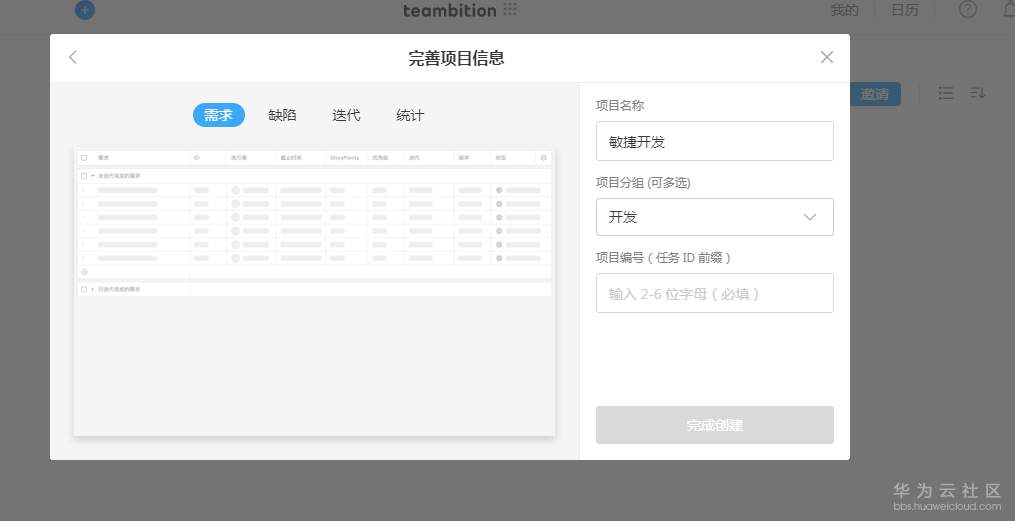Select the 需求 preview tab
The image size is (1015, 521).
click(x=219, y=115)
